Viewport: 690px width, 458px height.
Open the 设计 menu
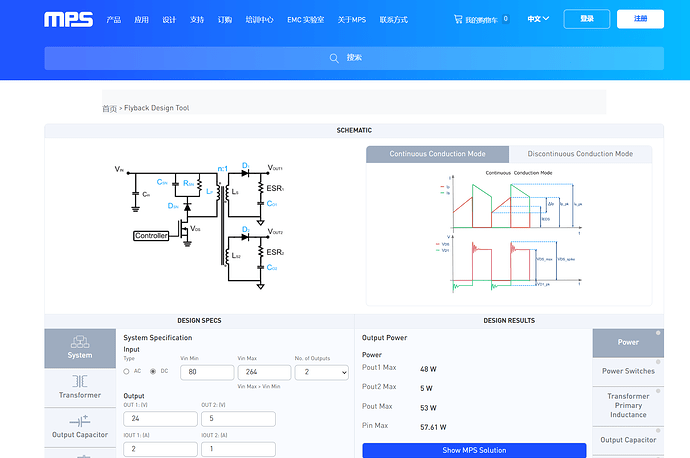pos(169,20)
